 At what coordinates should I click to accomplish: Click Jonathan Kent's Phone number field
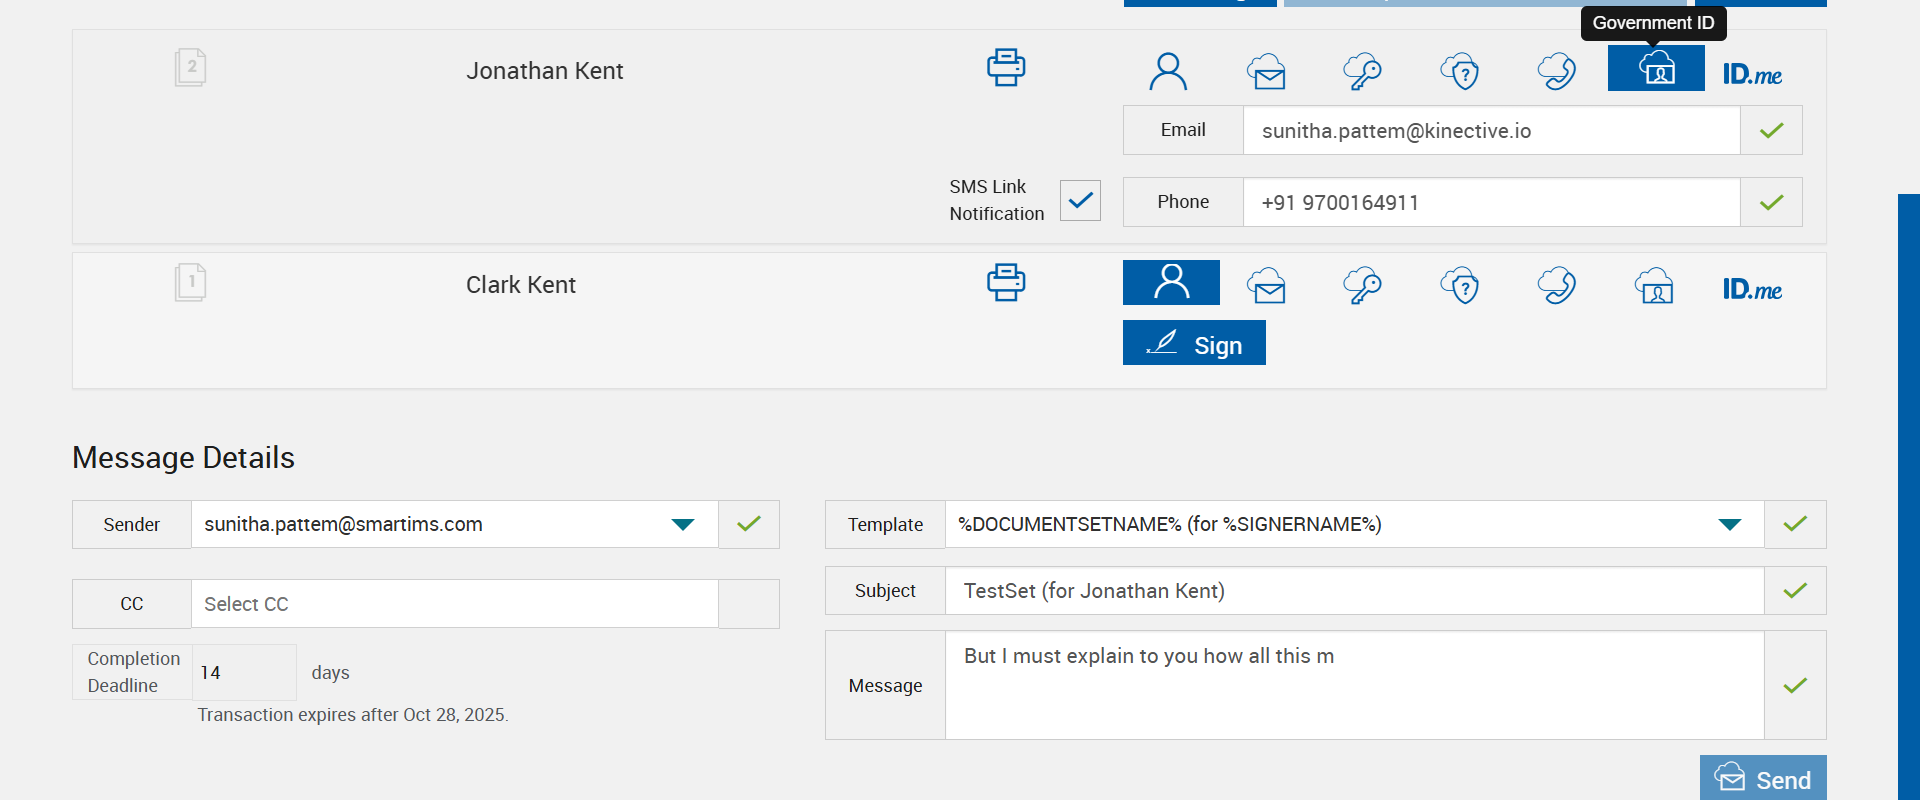click(1490, 202)
